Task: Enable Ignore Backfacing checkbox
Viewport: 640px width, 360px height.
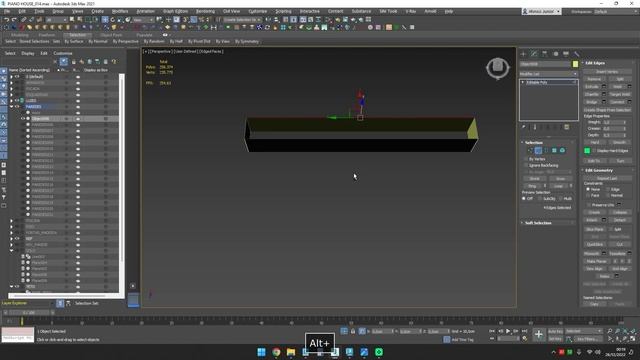Action: click(x=526, y=165)
